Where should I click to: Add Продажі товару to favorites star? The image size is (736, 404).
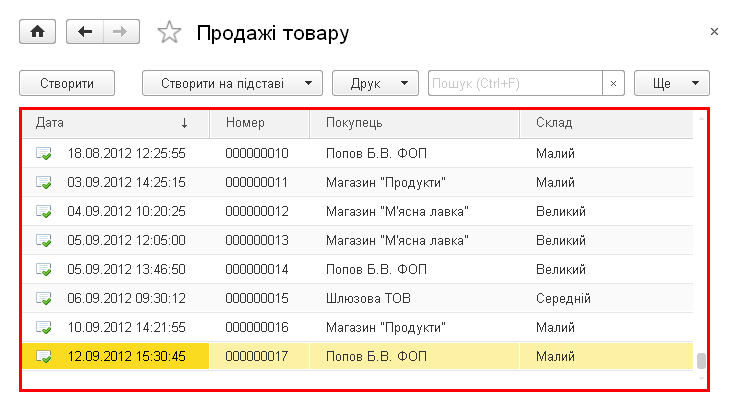coord(169,32)
